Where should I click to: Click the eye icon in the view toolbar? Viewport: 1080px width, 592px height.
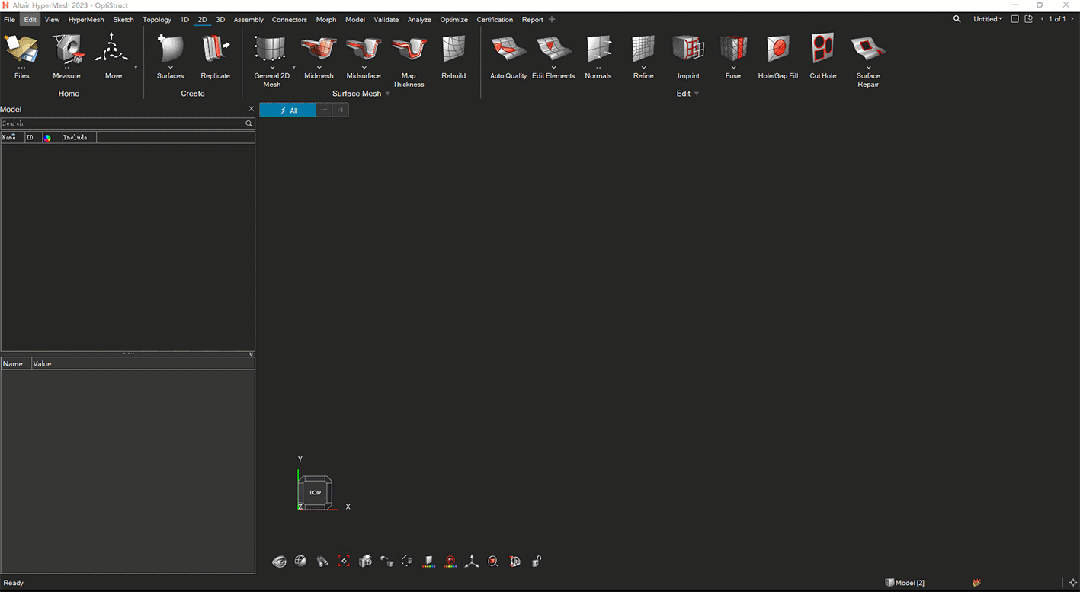click(279, 561)
